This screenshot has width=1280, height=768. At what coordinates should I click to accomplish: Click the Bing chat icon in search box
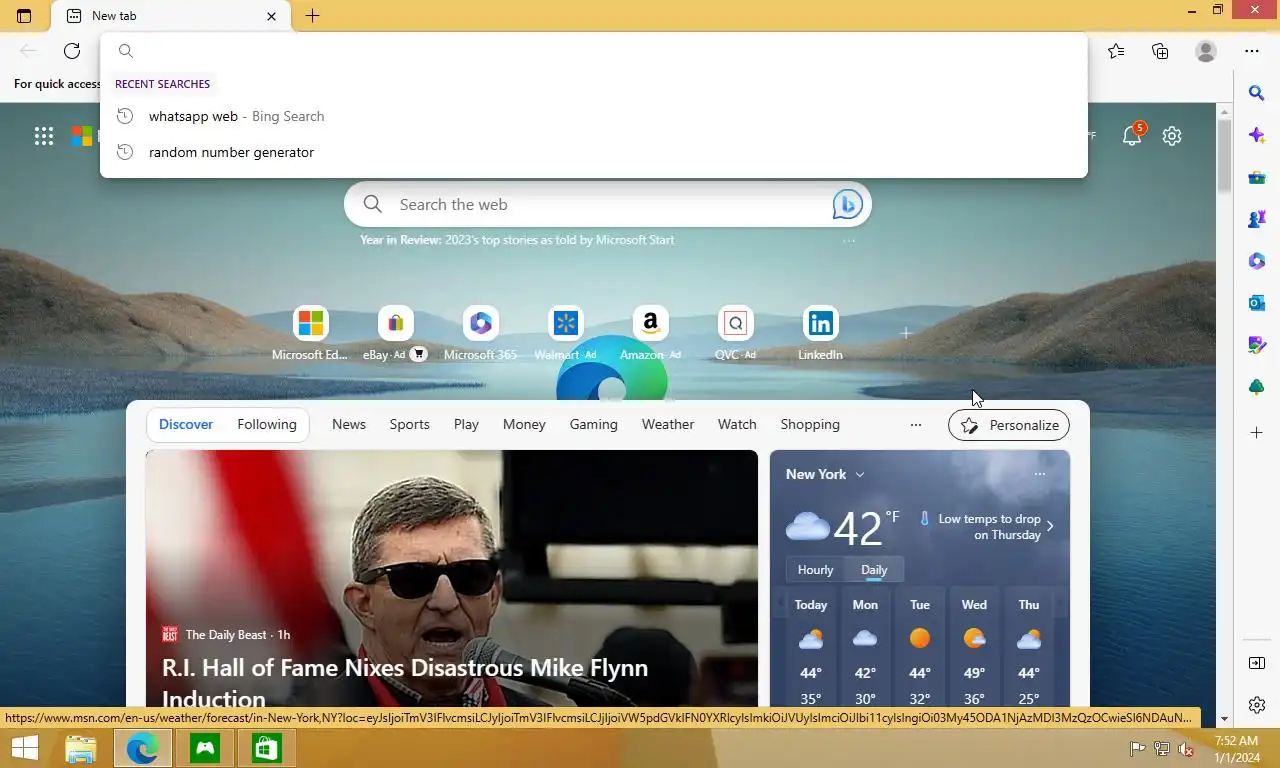pyautogui.click(x=847, y=204)
